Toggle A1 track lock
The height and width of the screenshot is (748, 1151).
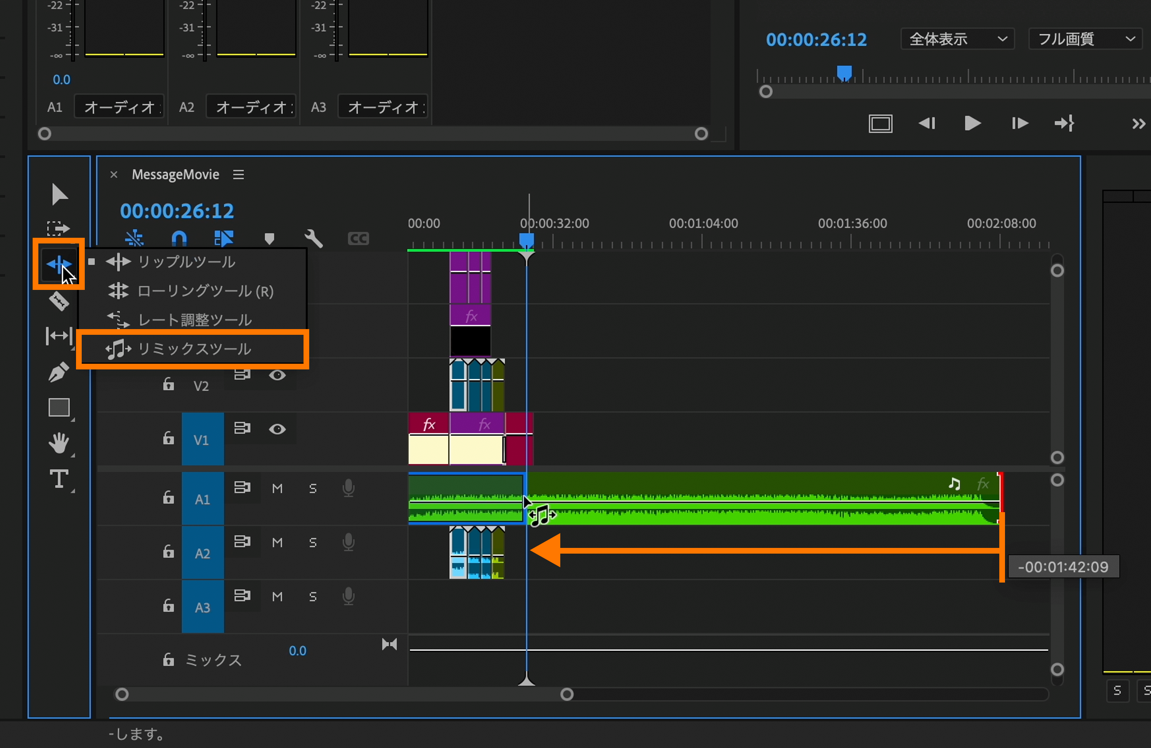168,498
